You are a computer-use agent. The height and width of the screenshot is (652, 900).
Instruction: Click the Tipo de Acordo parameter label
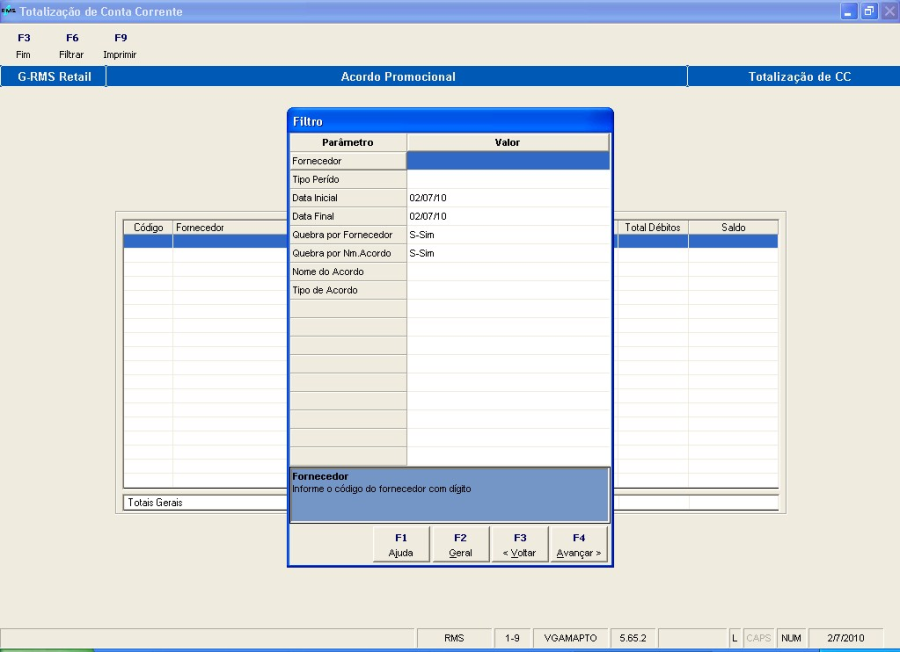[348, 290]
